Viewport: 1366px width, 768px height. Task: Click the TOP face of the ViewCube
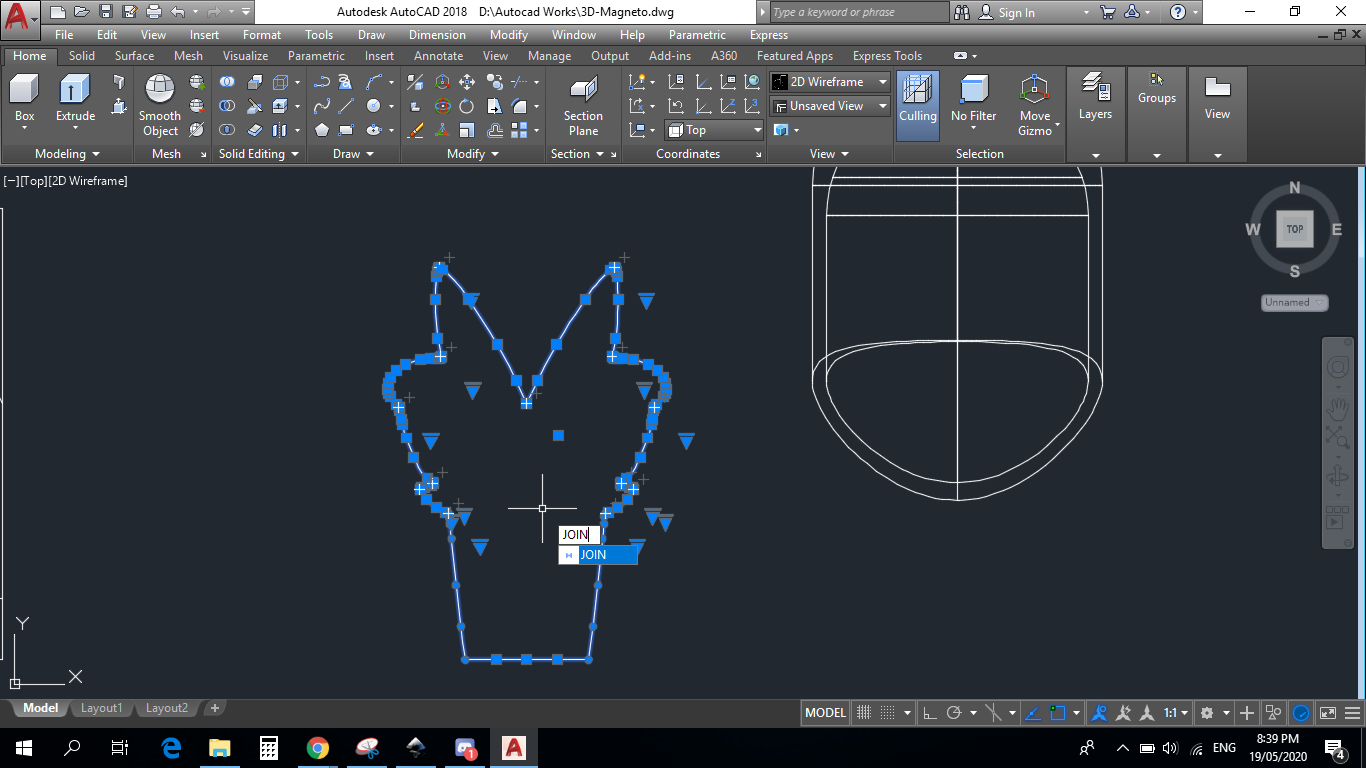(x=1294, y=229)
